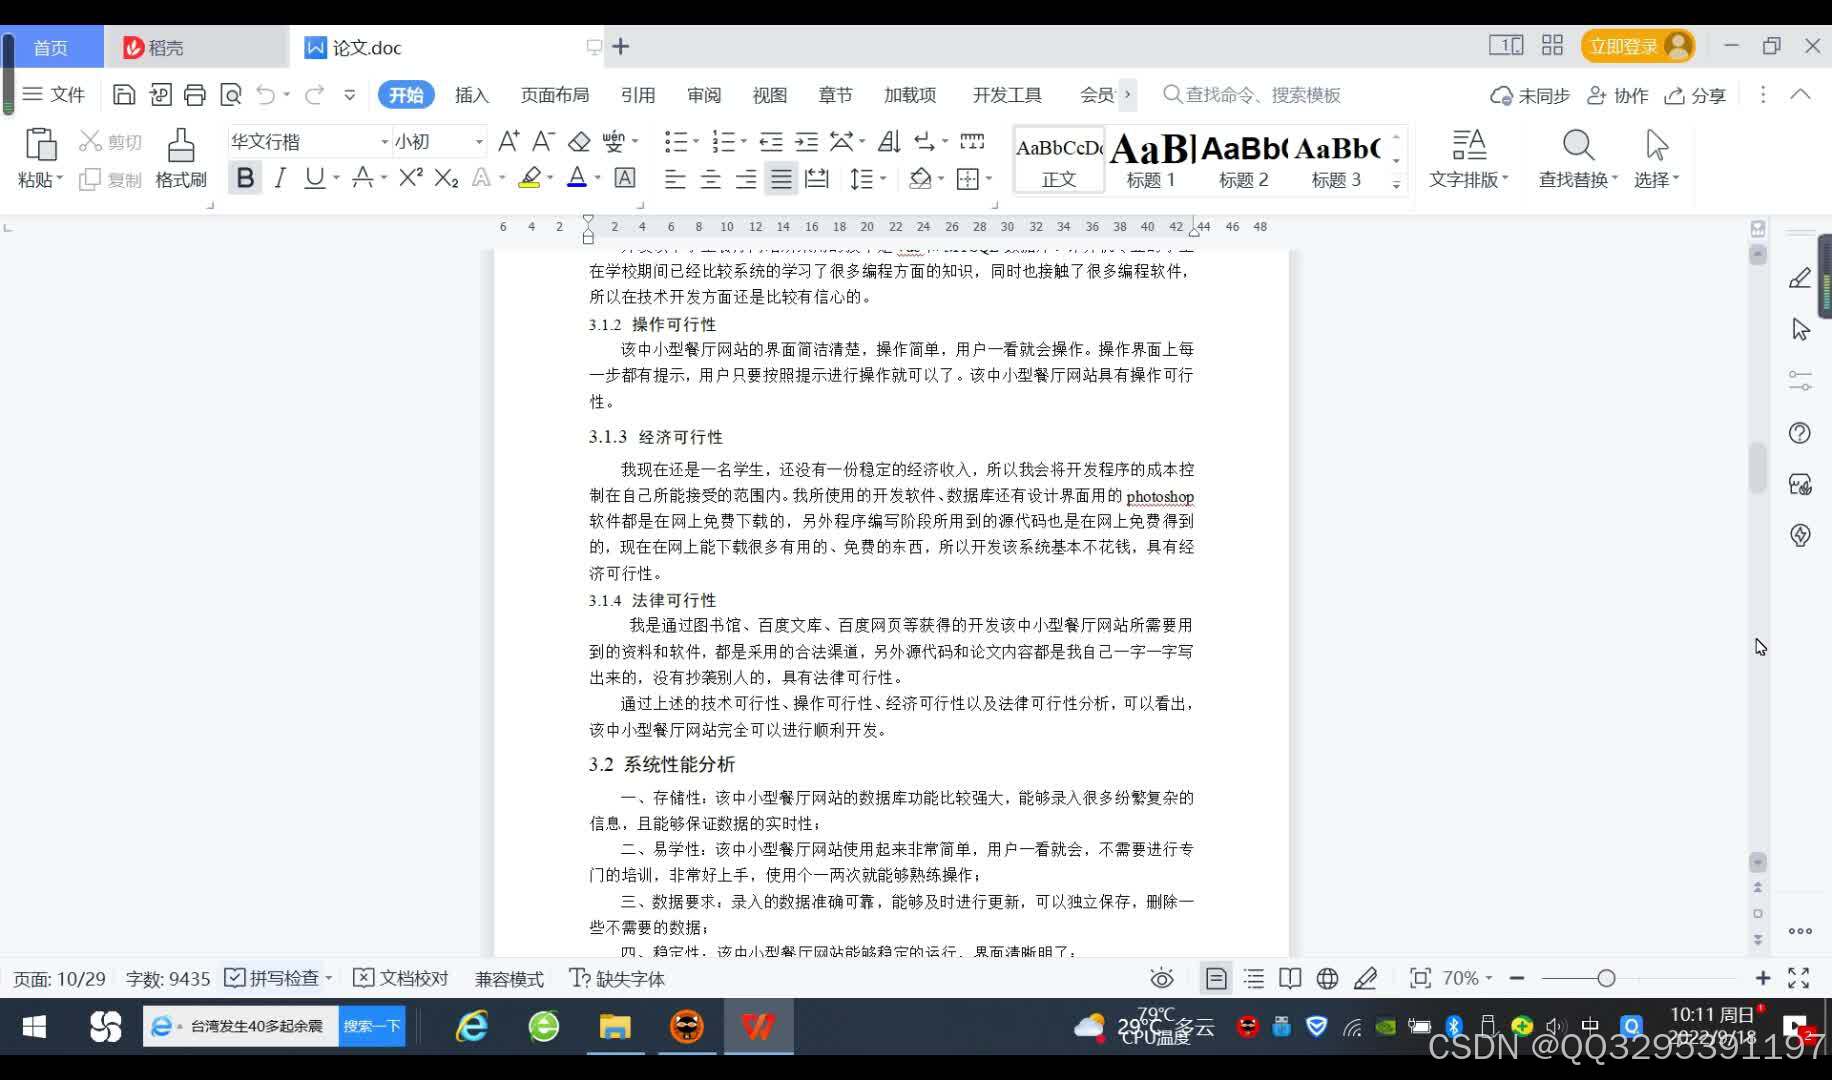Click the 协作 collaborate button

1617,95
